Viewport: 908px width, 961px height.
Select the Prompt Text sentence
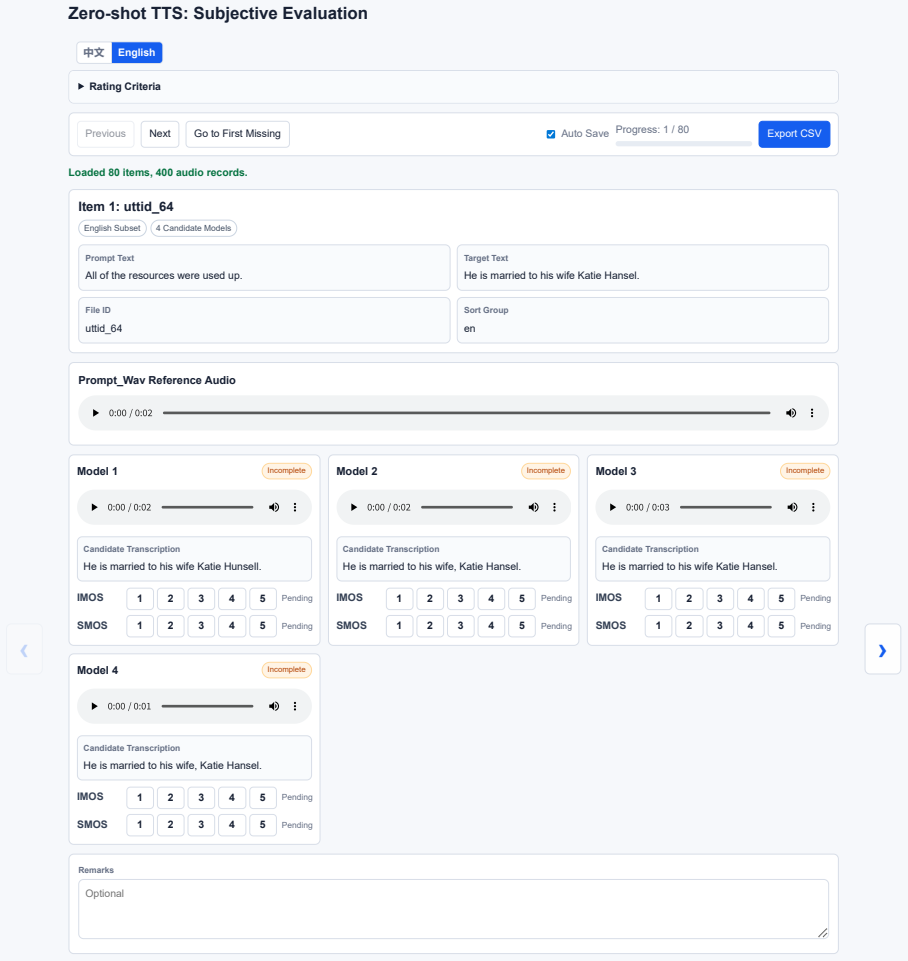[x=164, y=276]
